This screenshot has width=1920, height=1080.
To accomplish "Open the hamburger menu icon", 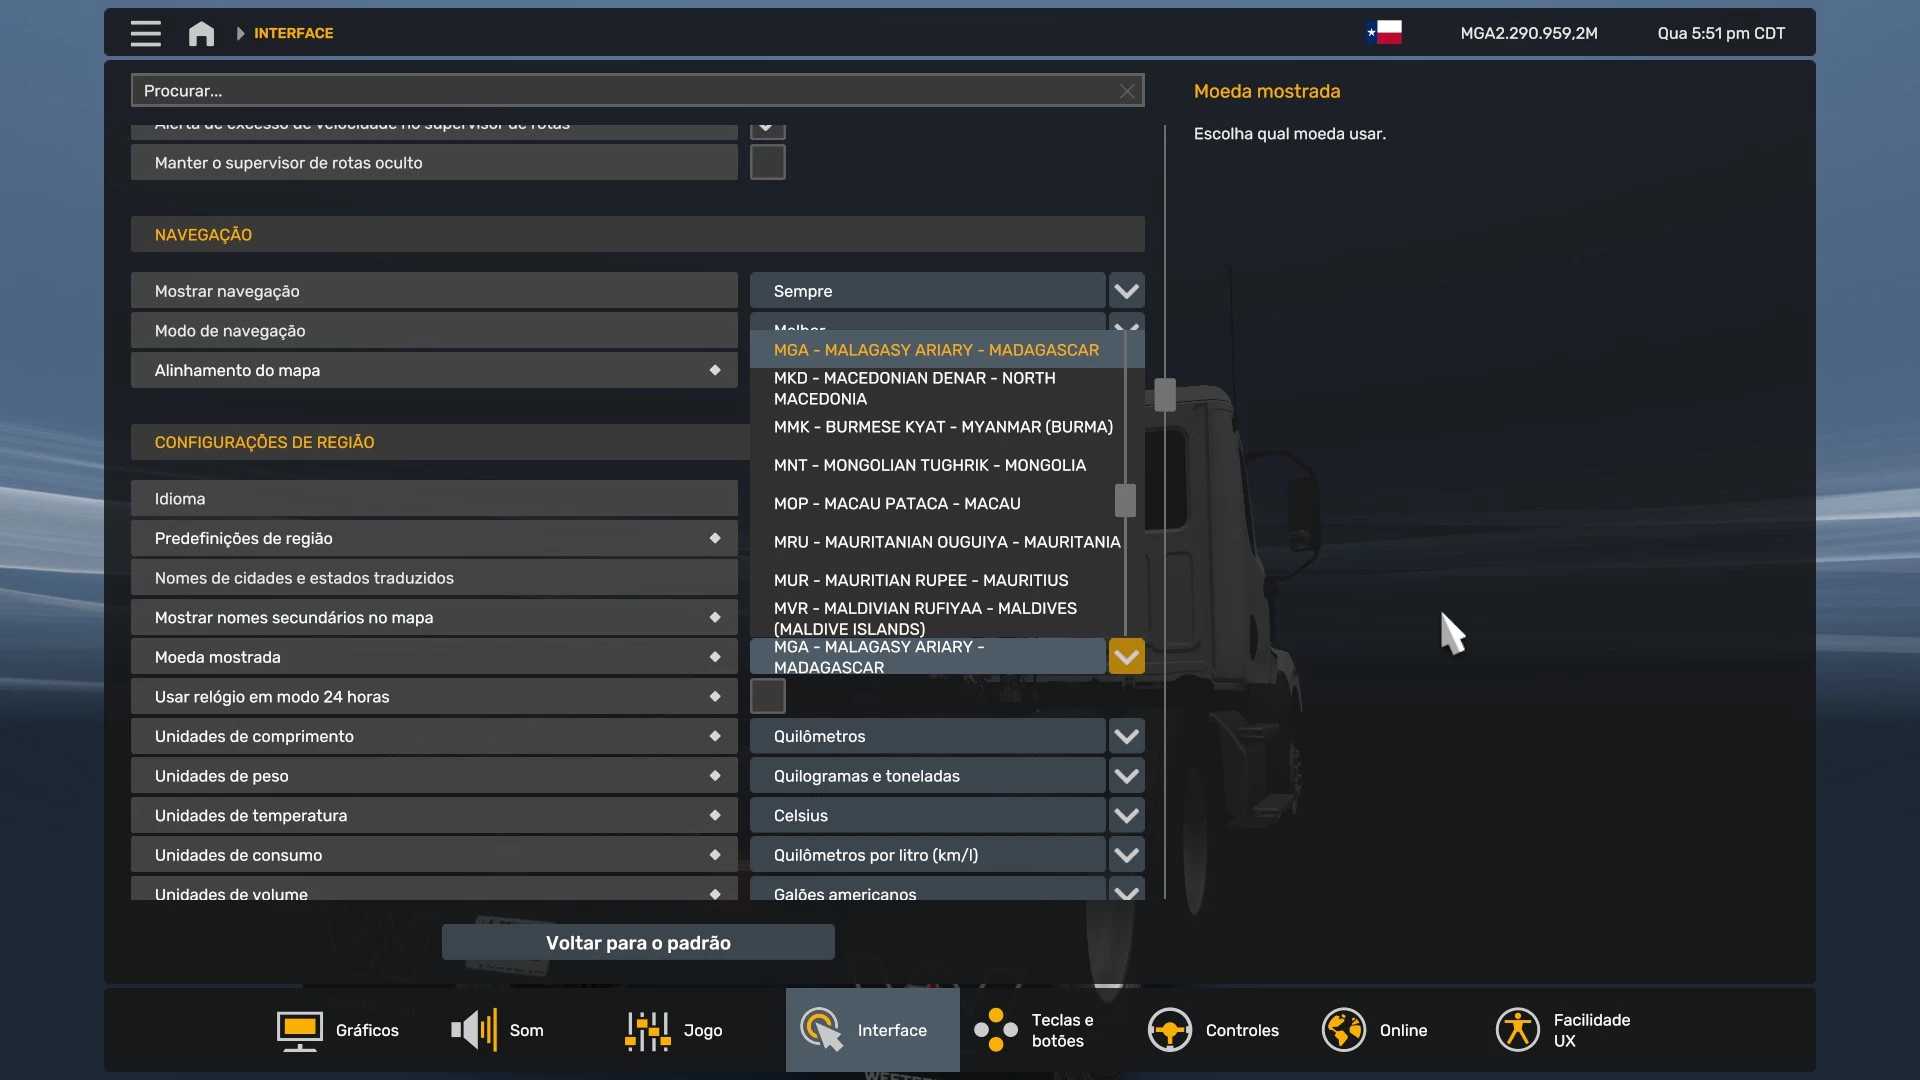I will (145, 33).
